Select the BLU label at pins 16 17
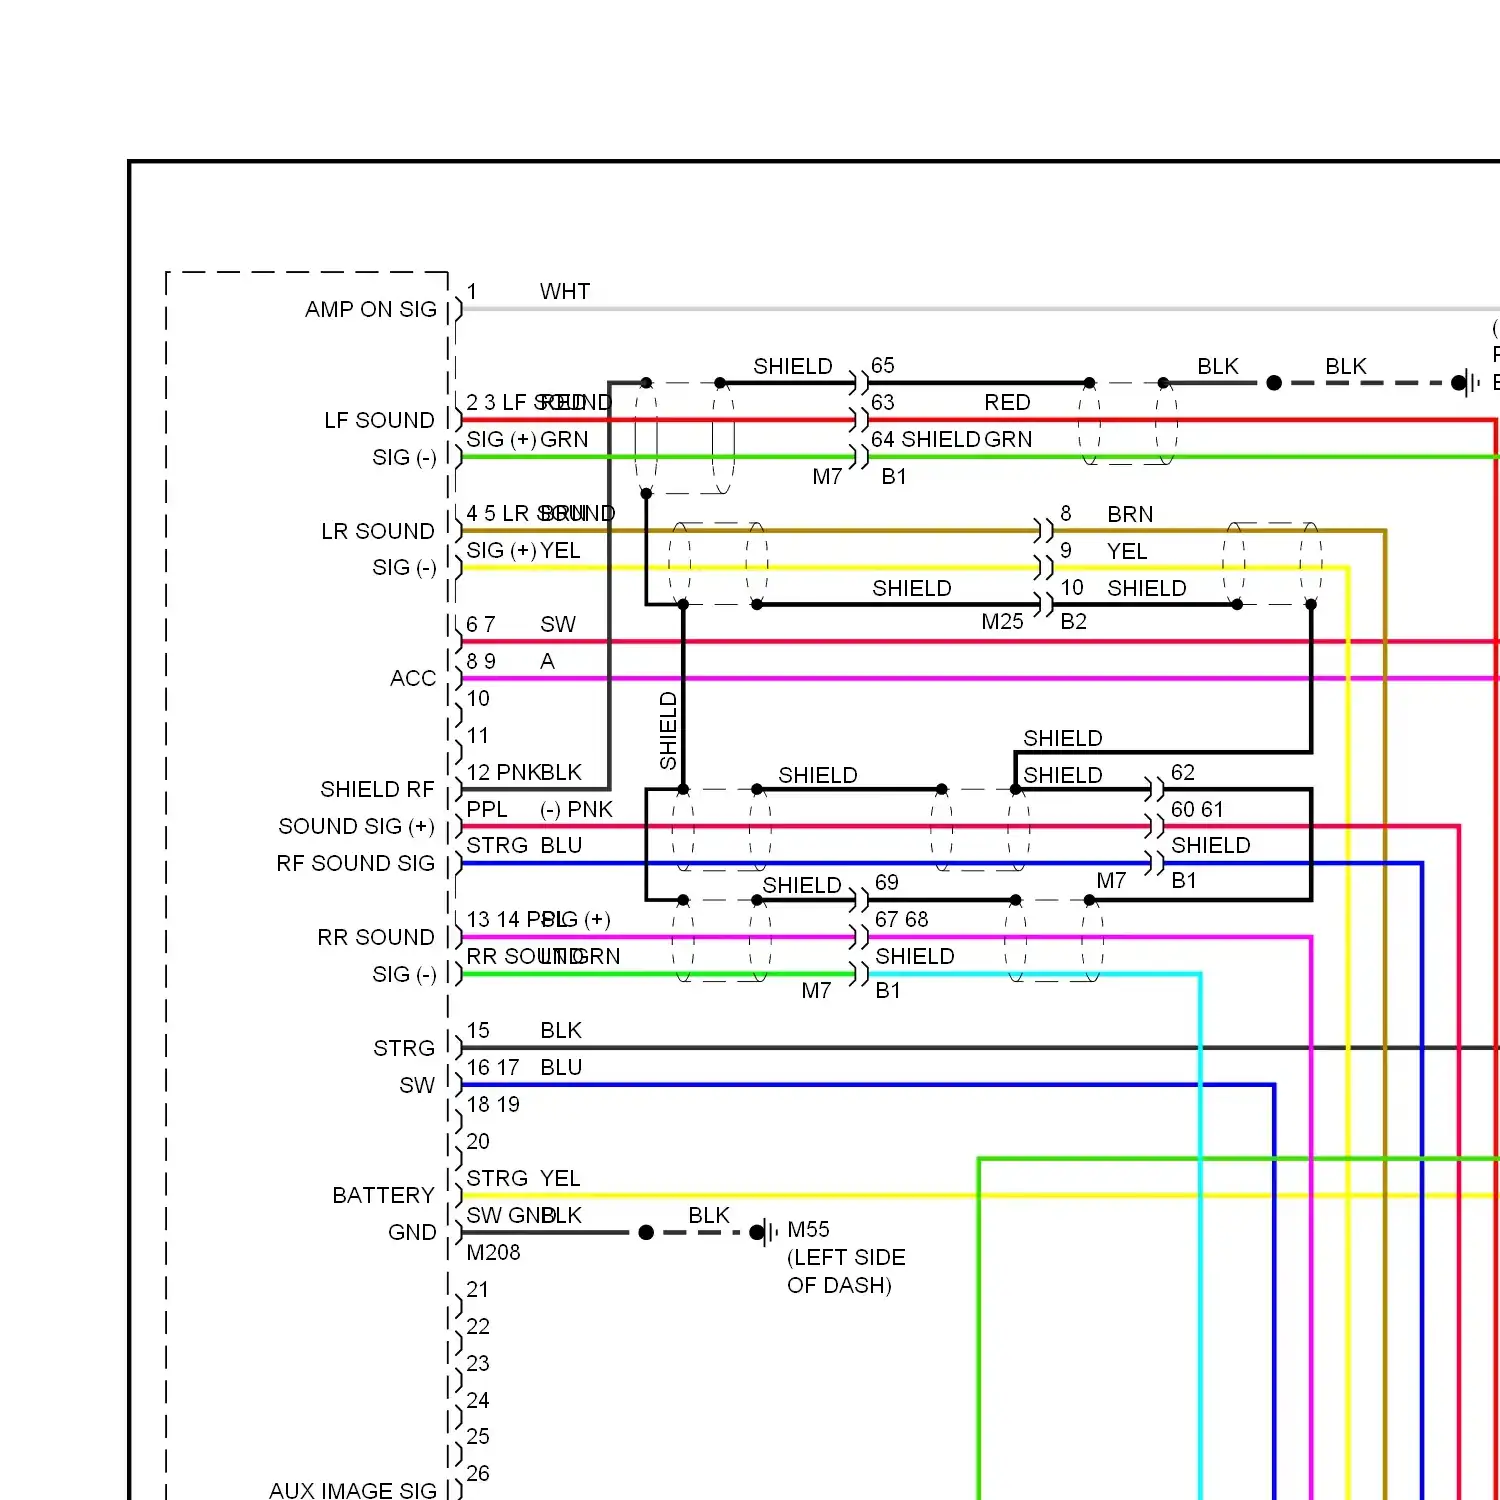This screenshot has height=1500, width=1500. [x=561, y=1068]
